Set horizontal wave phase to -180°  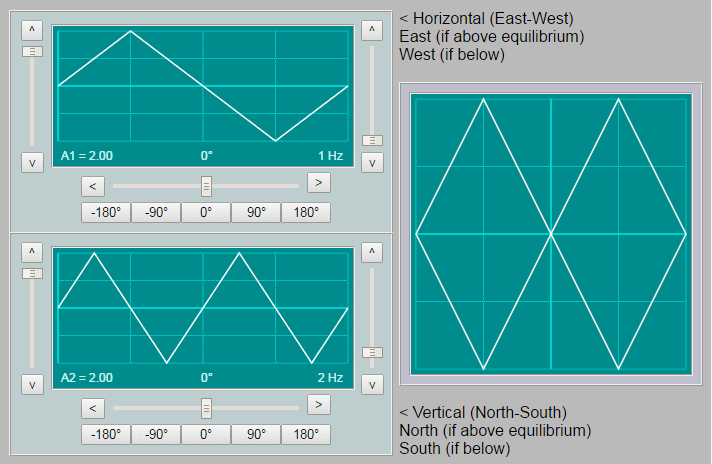click(106, 212)
